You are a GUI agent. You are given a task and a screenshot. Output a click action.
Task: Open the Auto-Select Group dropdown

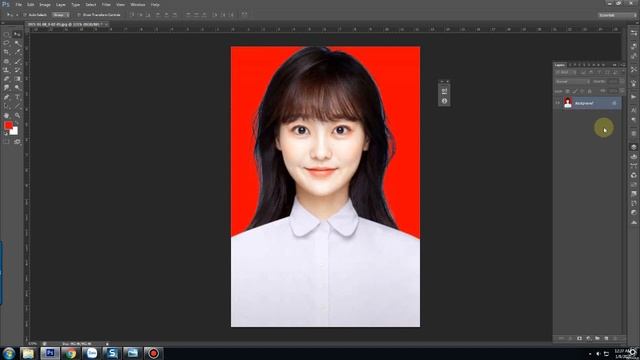(x=60, y=15)
